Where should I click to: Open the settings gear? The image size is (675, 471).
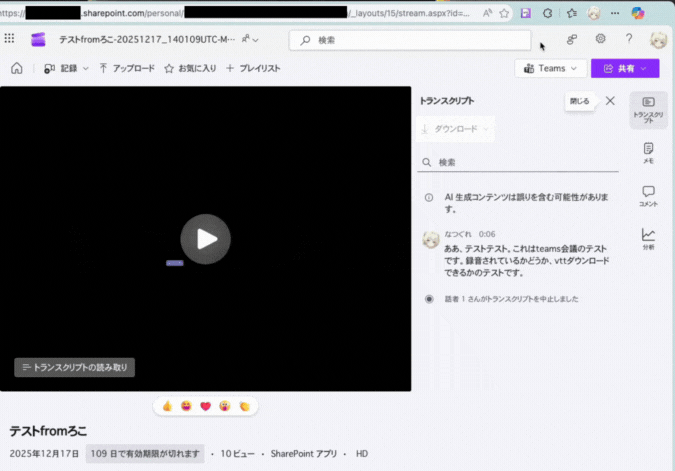[x=600, y=39]
